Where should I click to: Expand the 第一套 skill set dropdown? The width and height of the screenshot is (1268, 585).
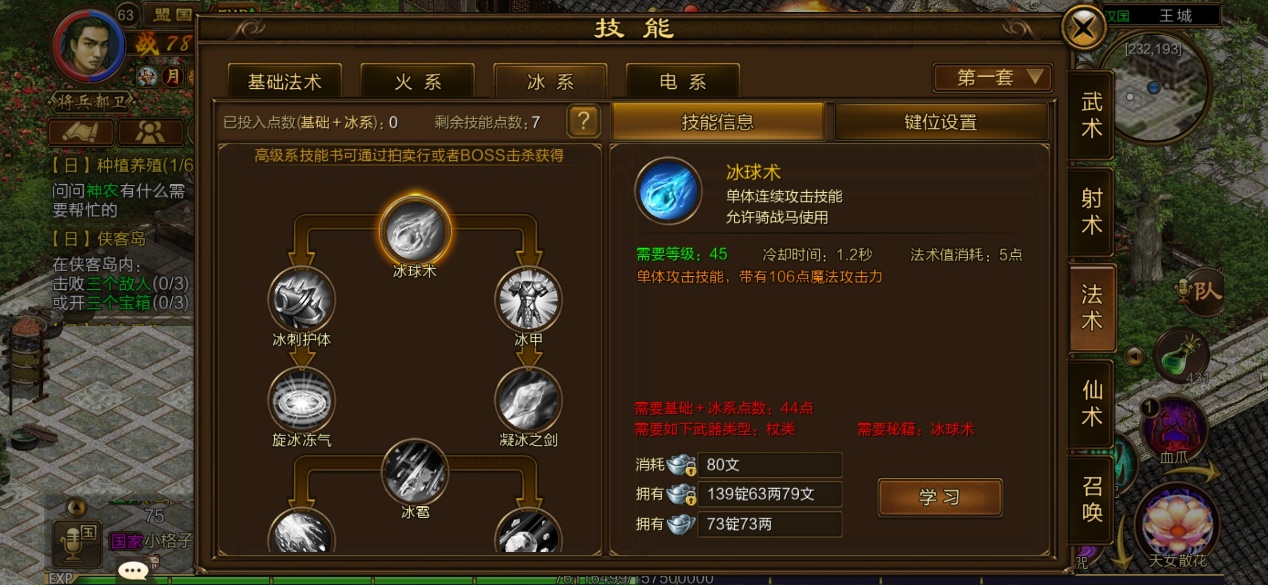coord(992,78)
